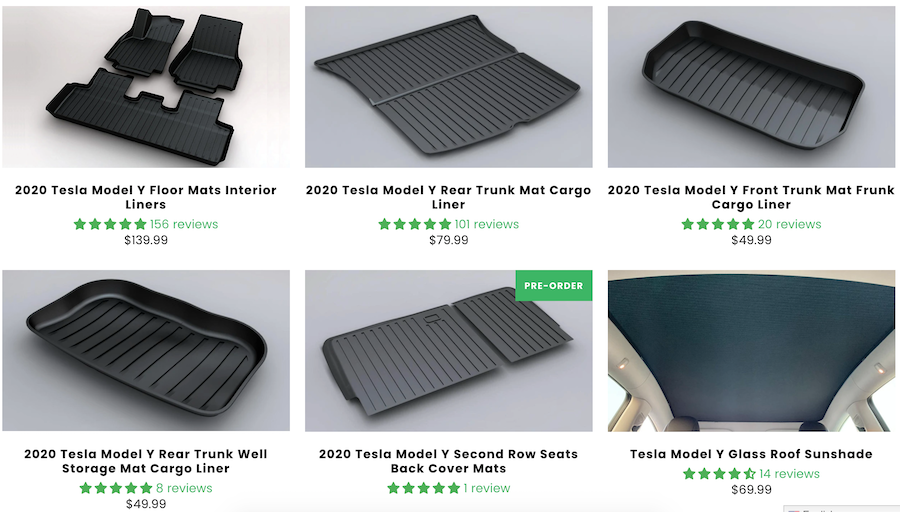Open the Front Trunk Mat Frunk Liner image

point(751,87)
